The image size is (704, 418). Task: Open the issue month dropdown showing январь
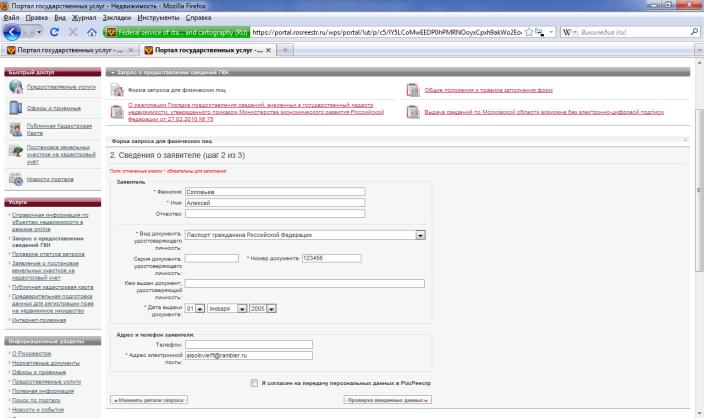242,308
